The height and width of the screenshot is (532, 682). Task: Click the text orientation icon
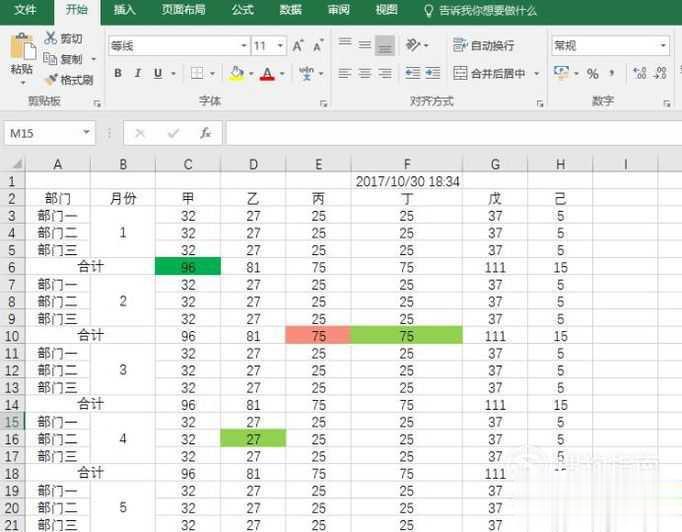click(x=413, y=45)
